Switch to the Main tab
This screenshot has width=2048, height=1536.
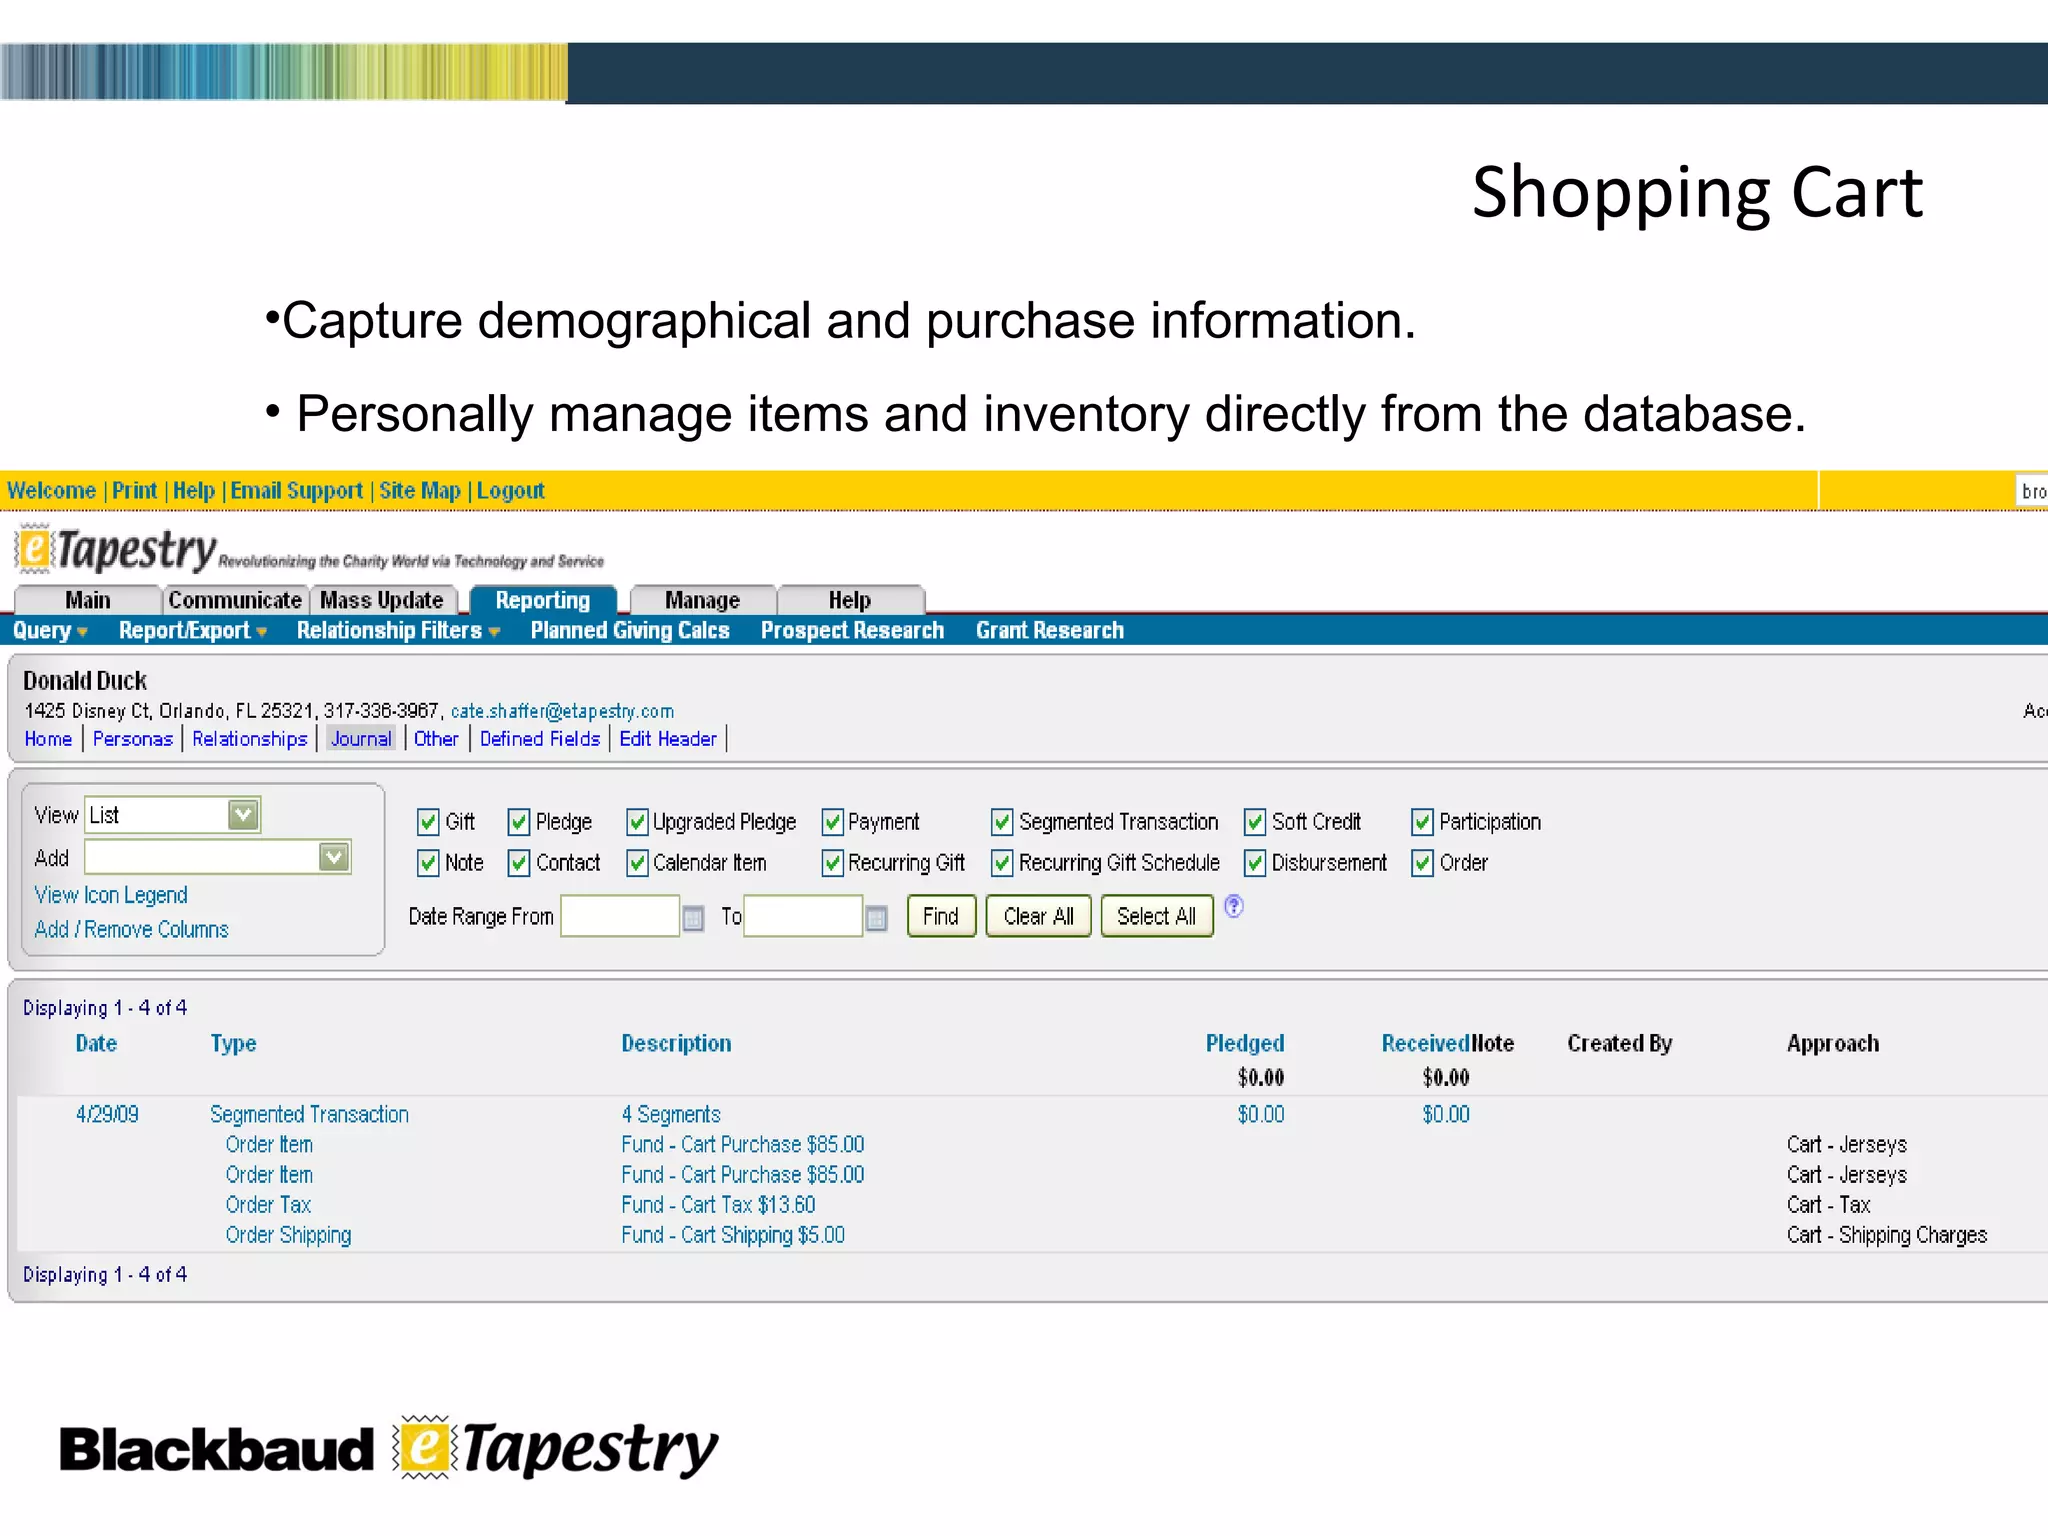[88, 600]
